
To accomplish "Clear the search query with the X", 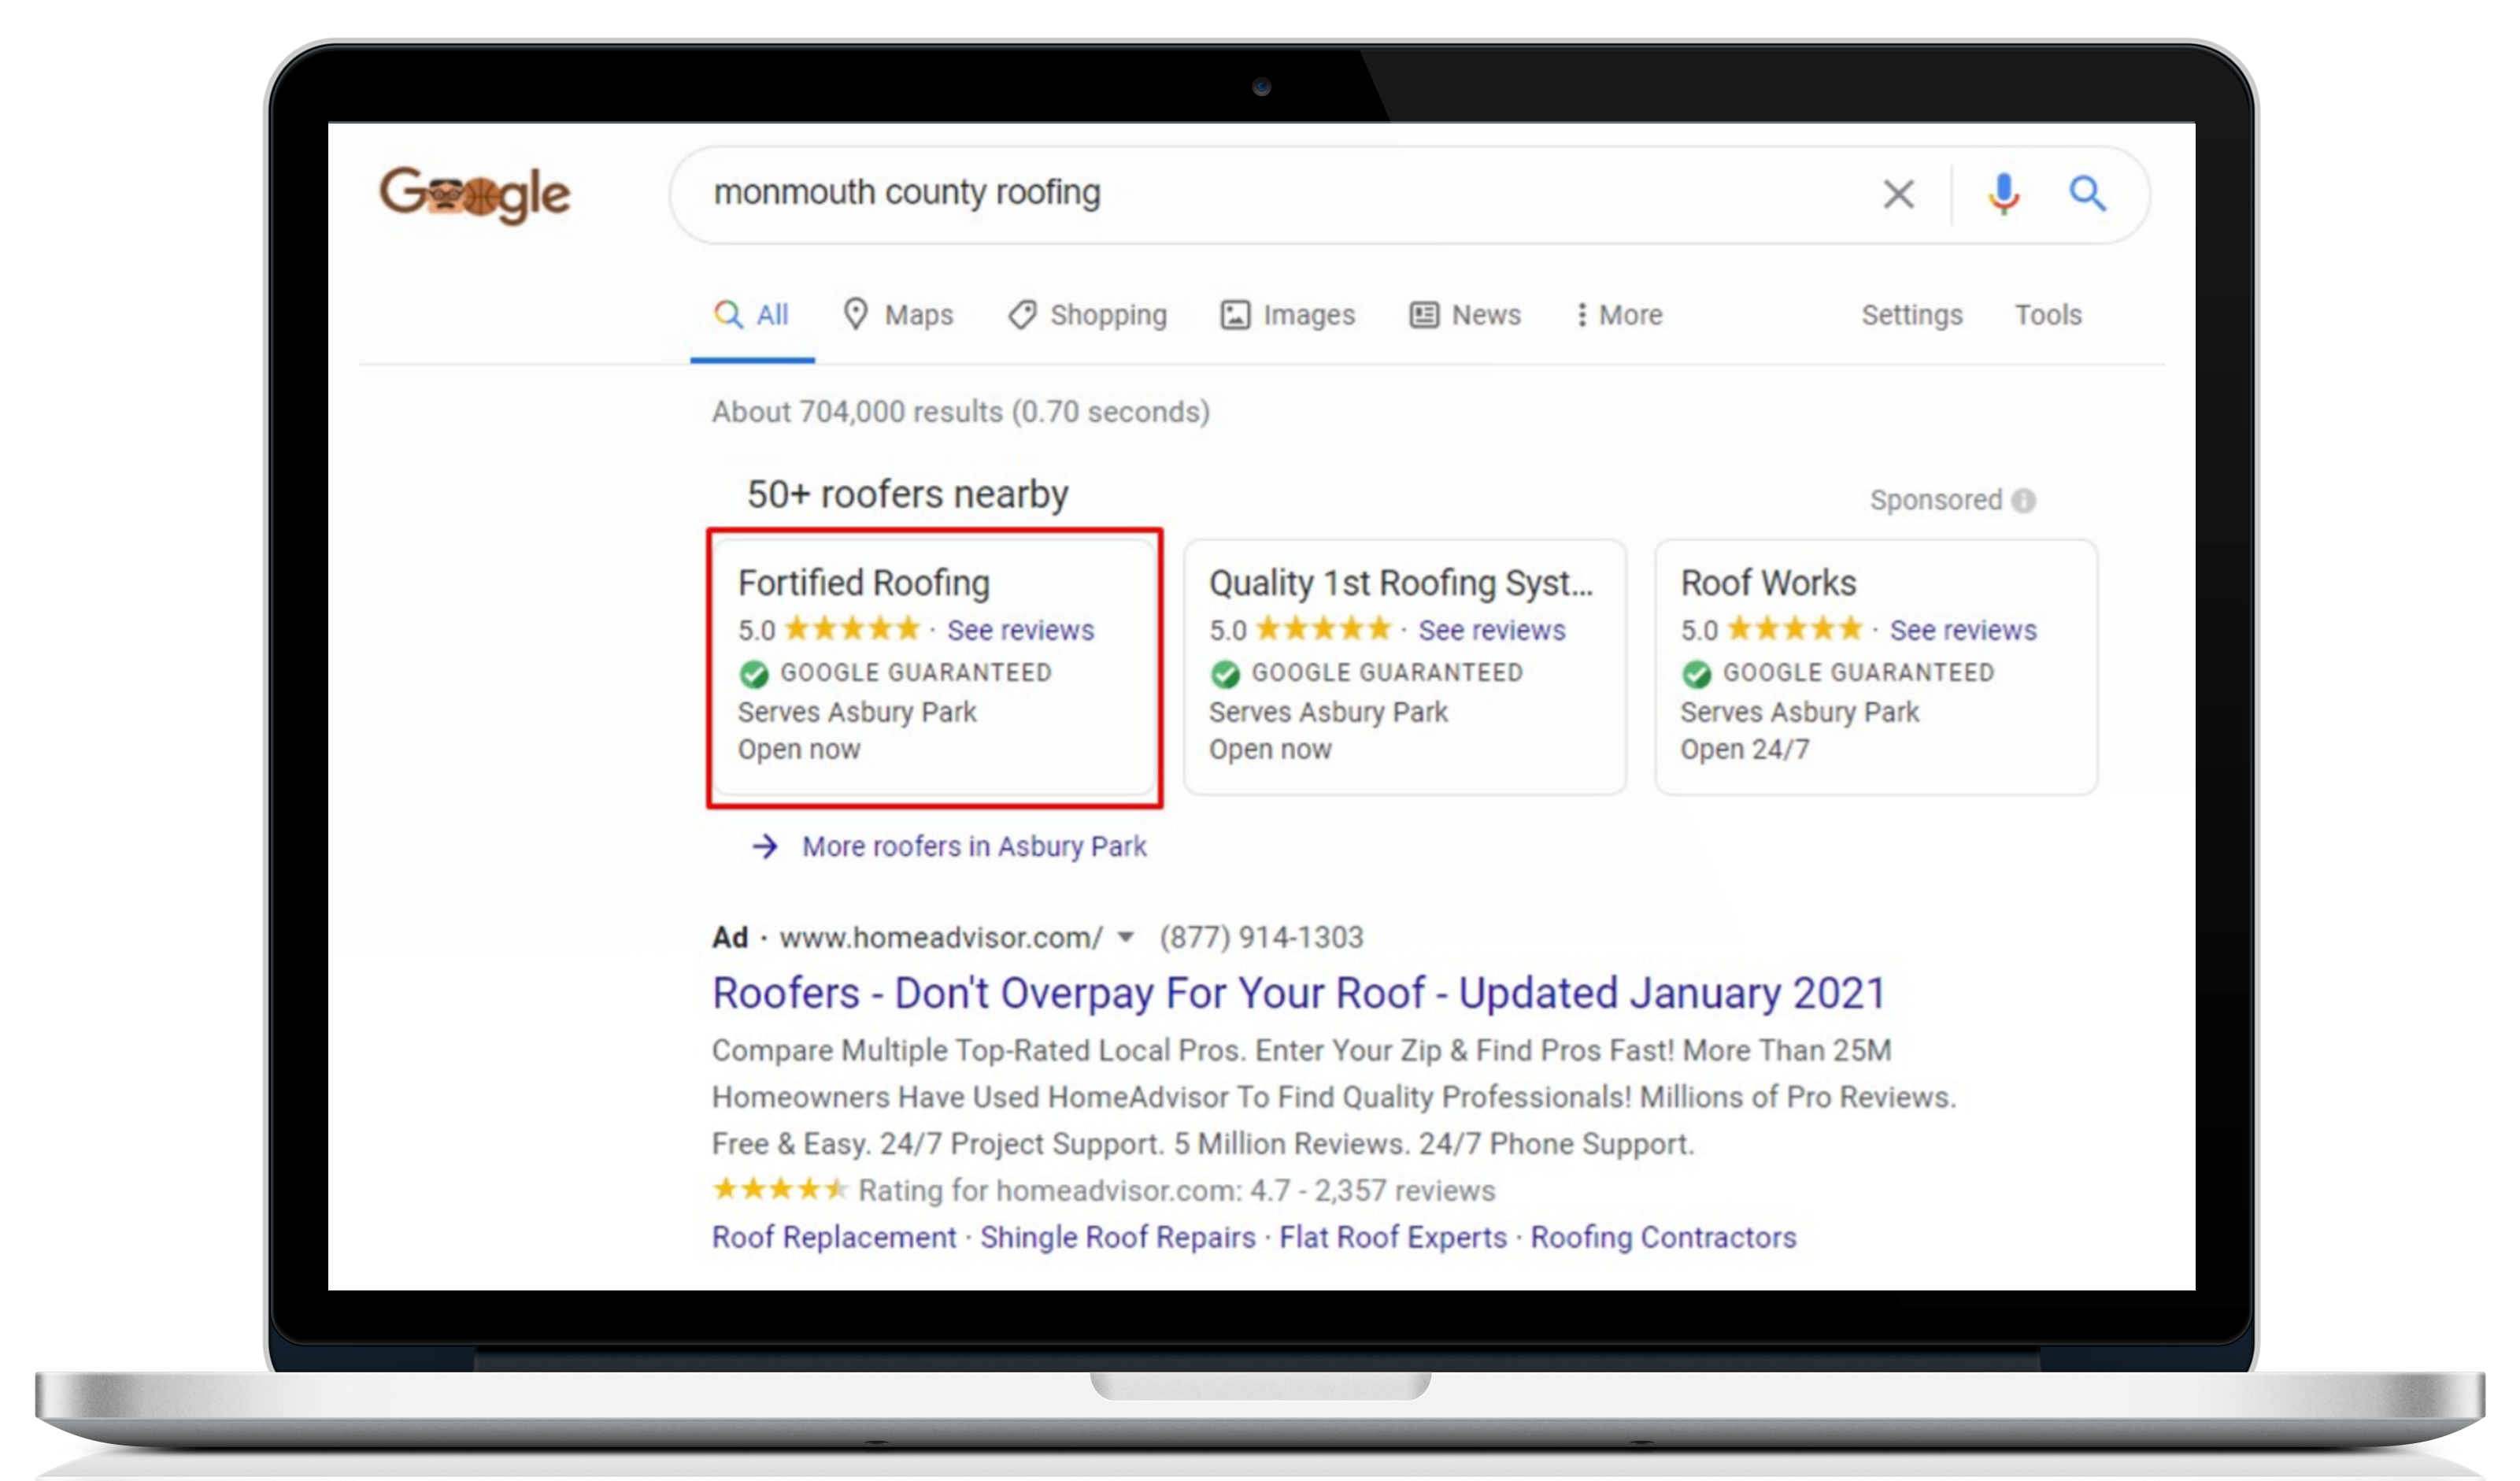I will tap(1898, 194).
